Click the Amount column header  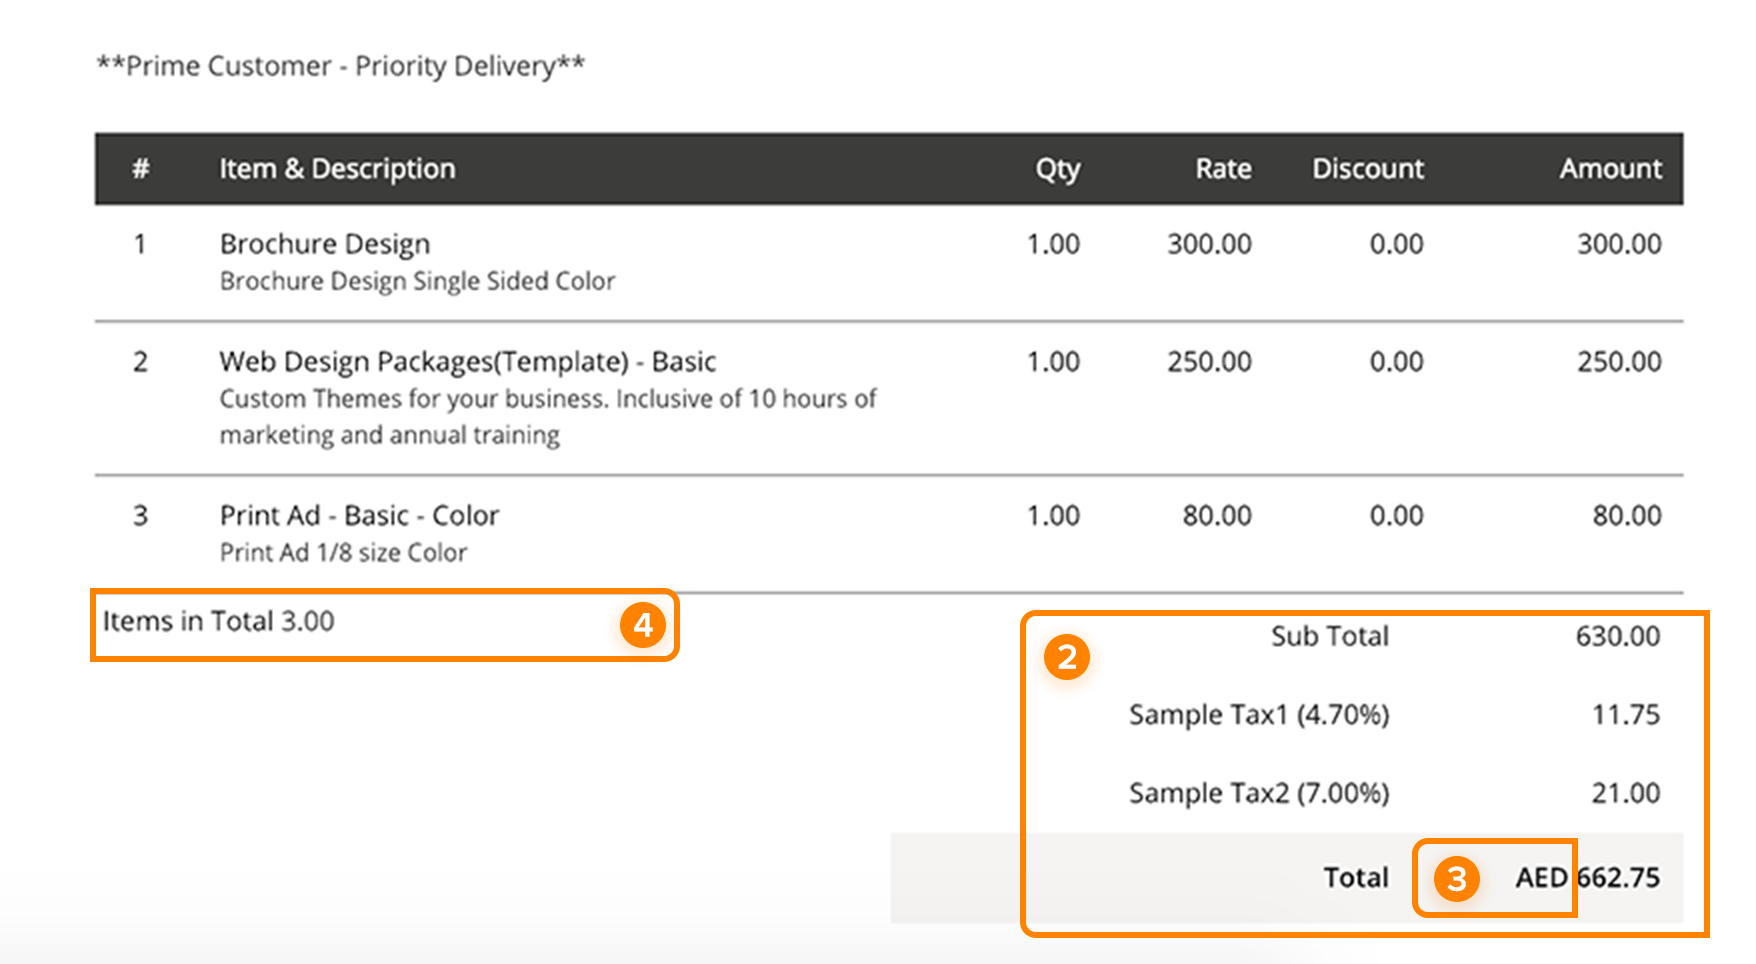click(x=1610, y=169)
